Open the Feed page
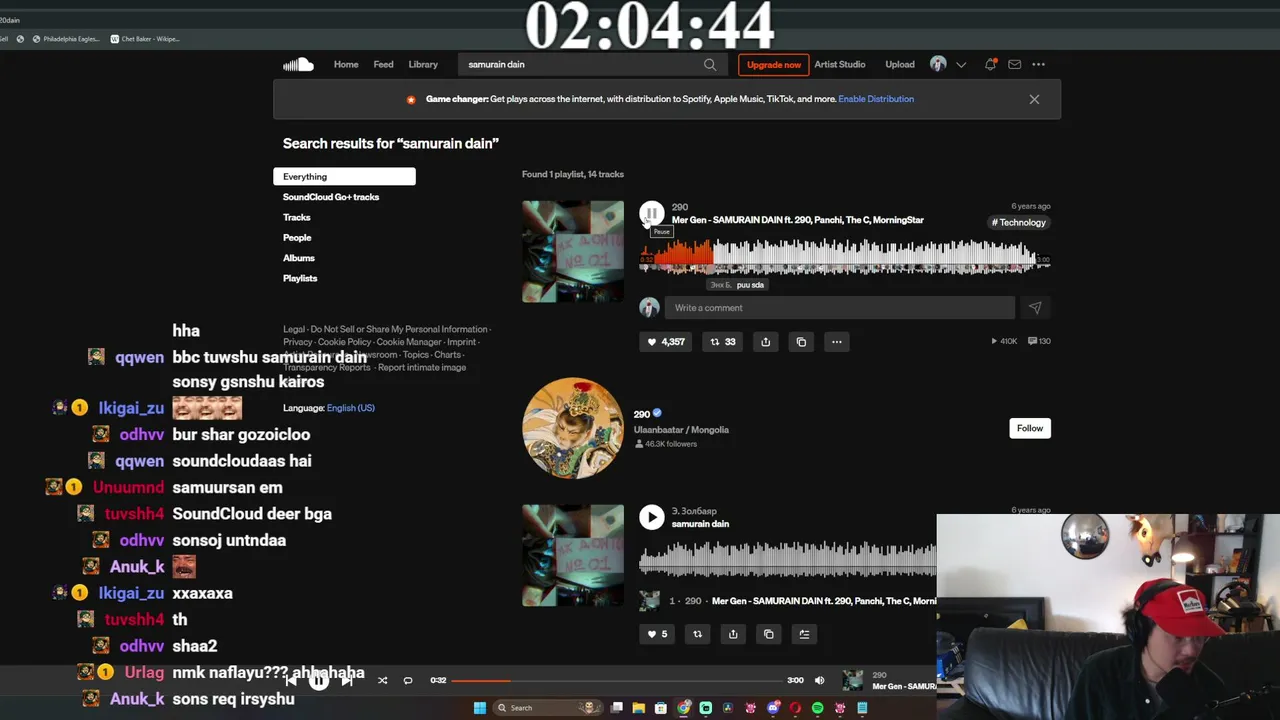Screen dimensions: 1280x720 click(x=383, y=65)
